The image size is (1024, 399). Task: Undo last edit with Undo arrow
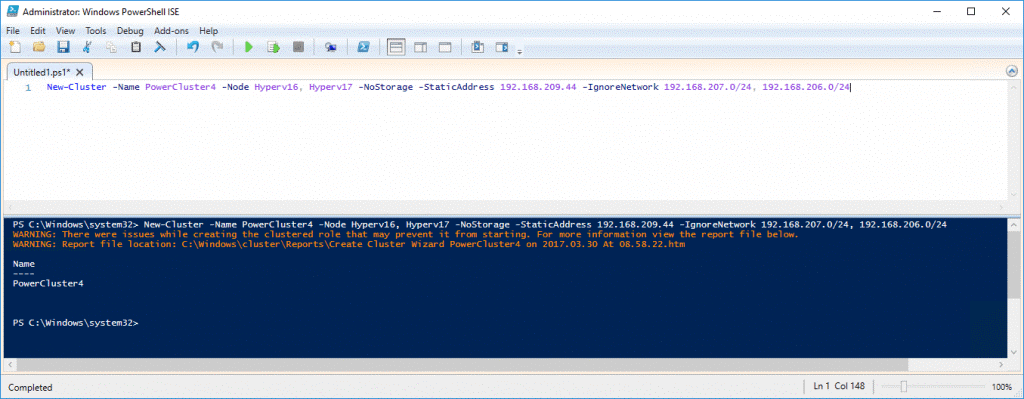point(193,47)
